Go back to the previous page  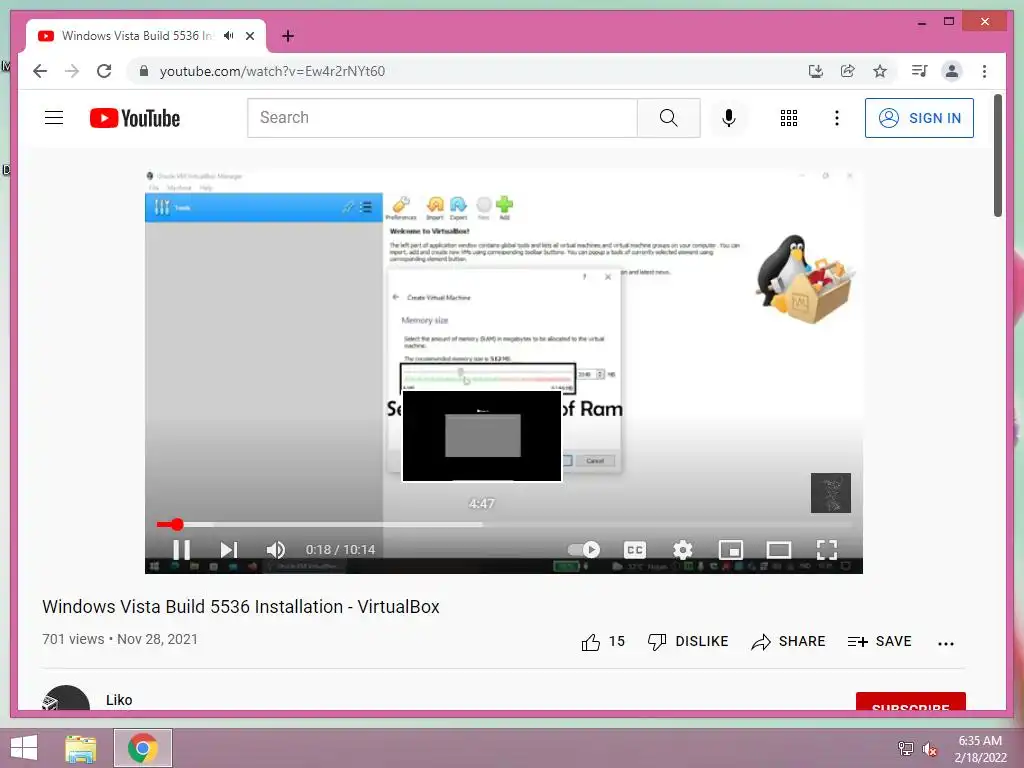click(x=40, y=71)
